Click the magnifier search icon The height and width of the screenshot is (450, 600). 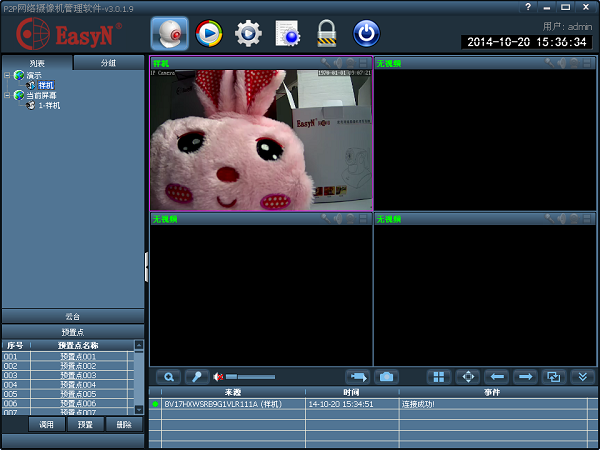click(168, 377)
